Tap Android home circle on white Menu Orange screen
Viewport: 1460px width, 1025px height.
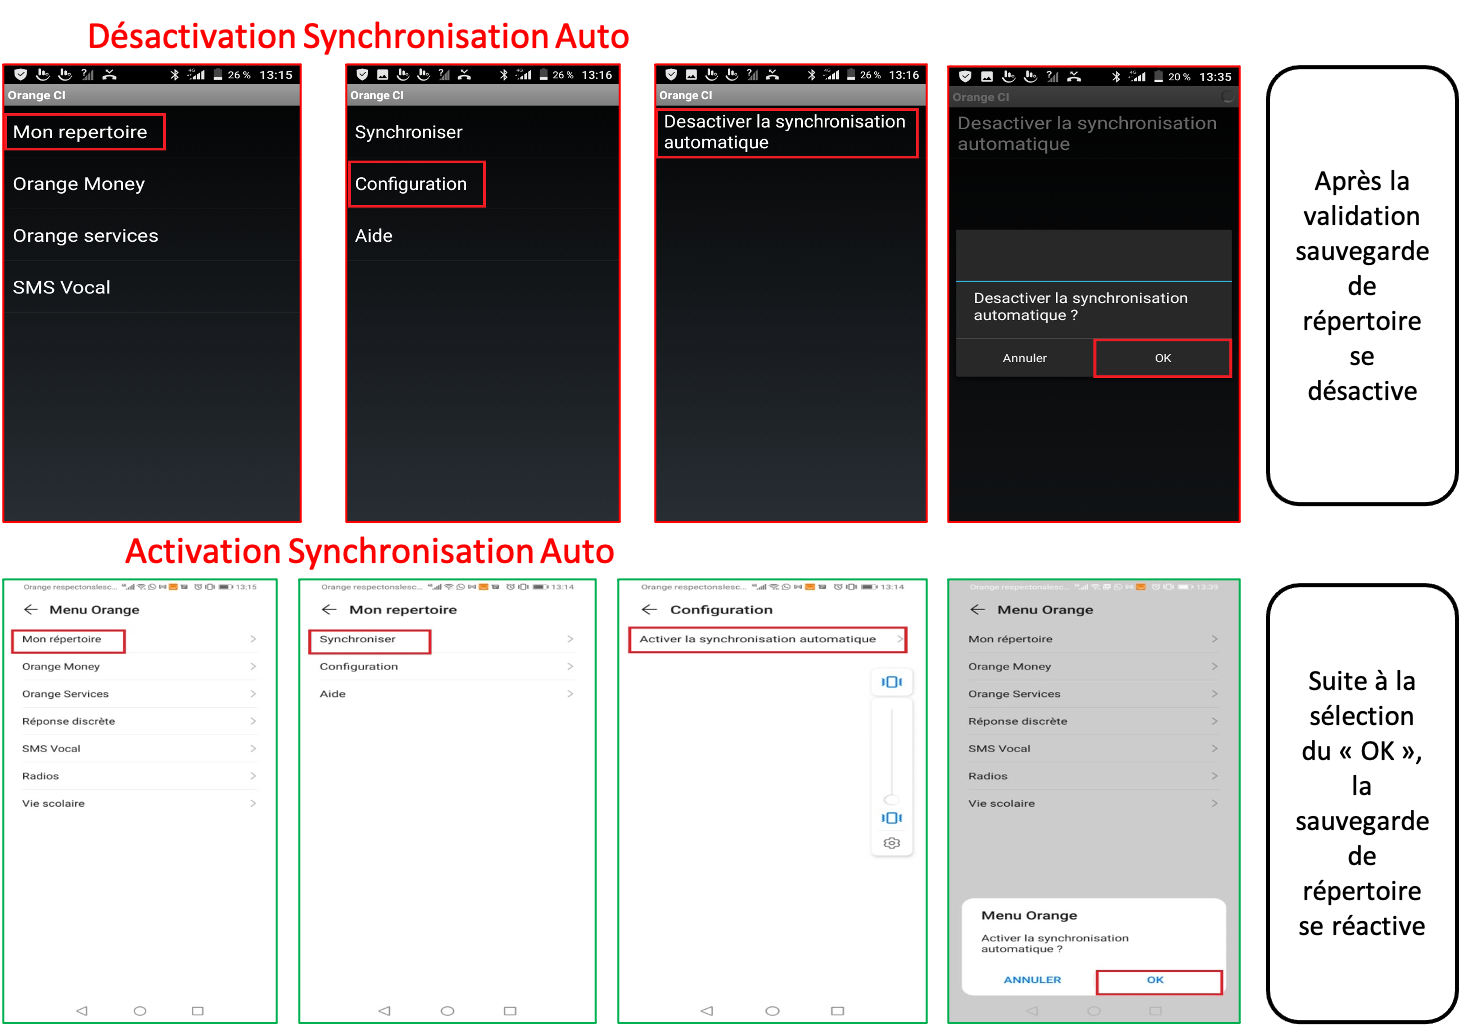pos(140,1011)
